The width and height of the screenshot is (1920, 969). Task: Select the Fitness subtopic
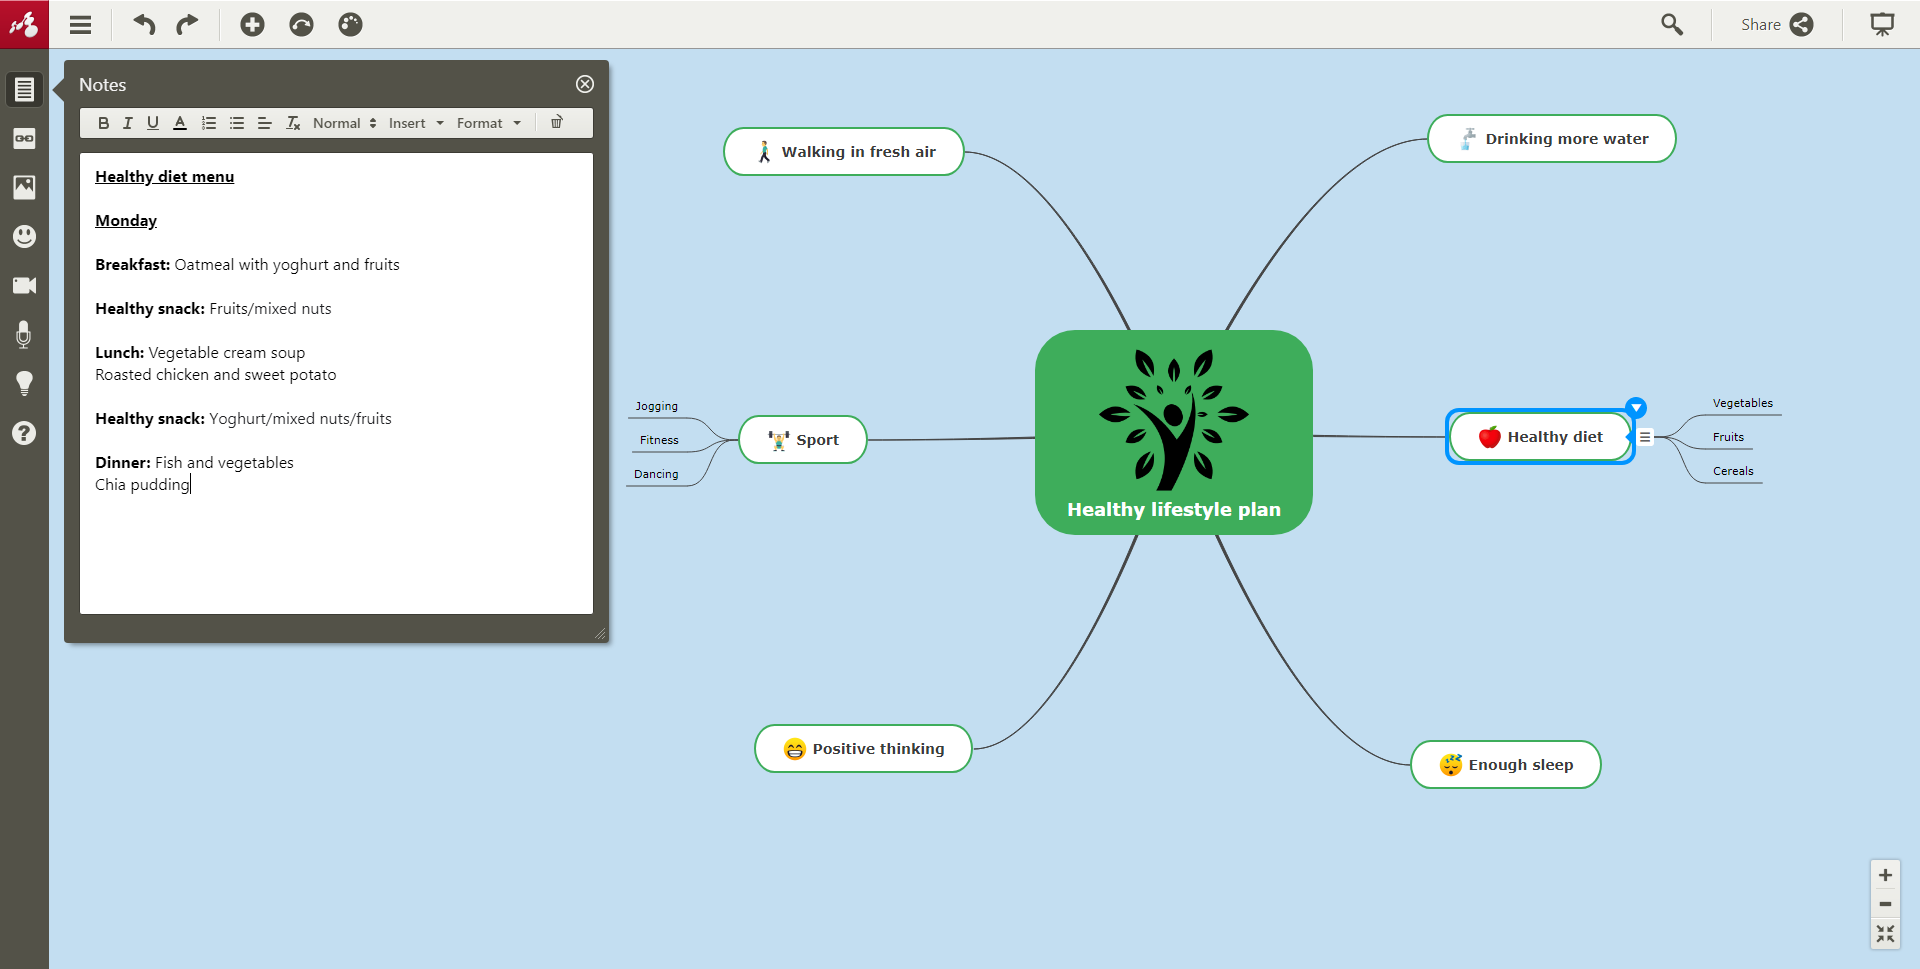click(x=659, y=441)
